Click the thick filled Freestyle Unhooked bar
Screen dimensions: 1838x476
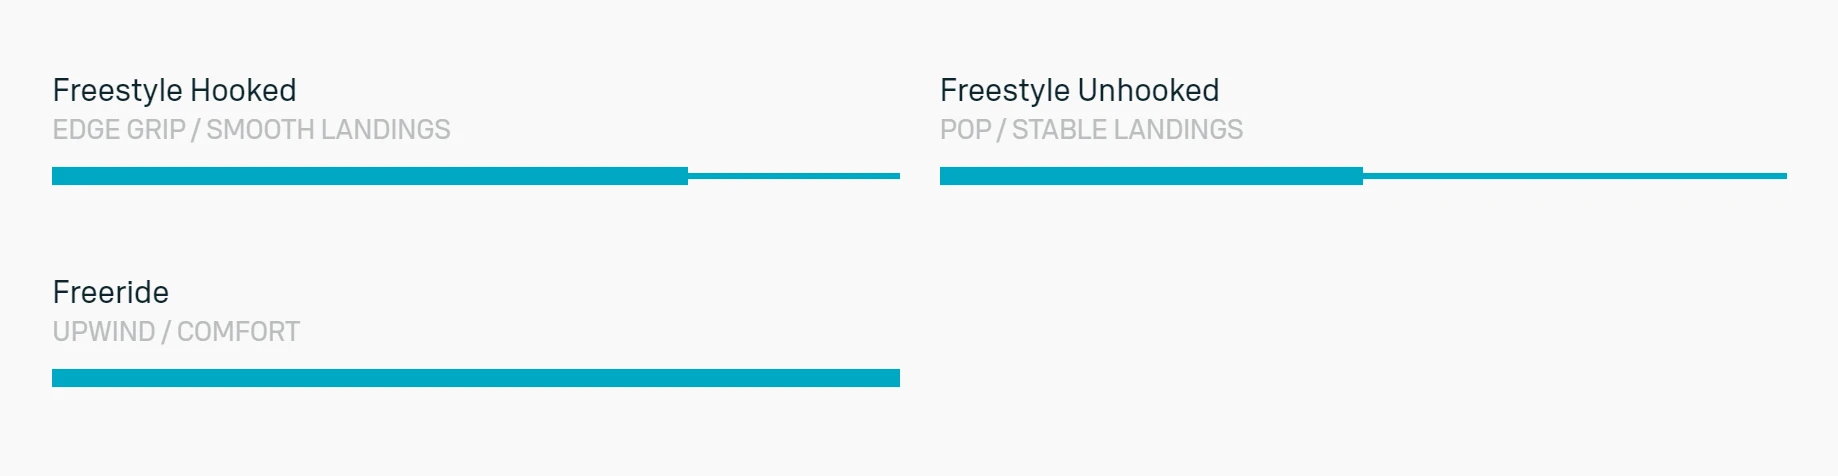tap(1151, 176)
